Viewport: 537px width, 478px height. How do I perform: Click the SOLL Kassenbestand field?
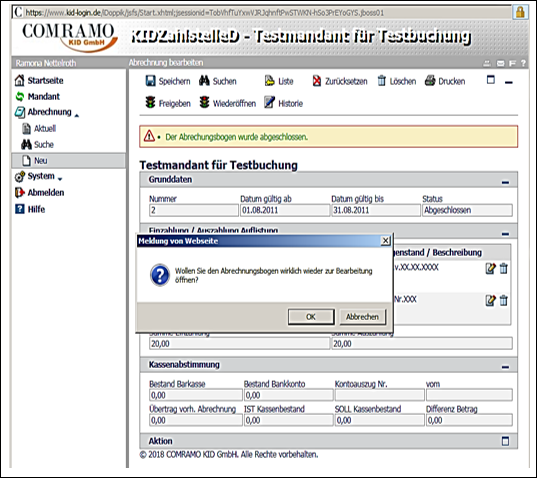click(379, 420)
